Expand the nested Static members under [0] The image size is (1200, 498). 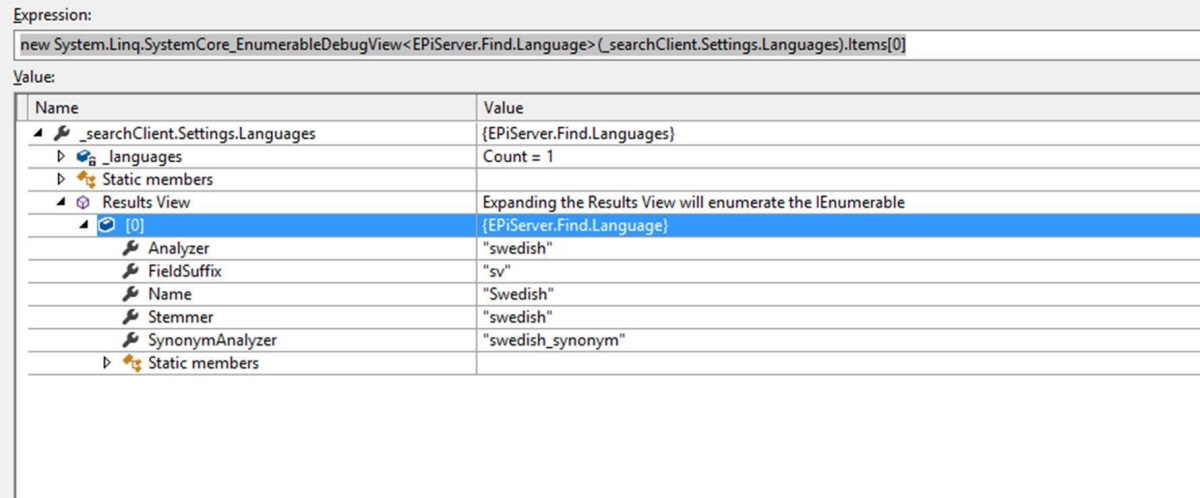[107, 363]
